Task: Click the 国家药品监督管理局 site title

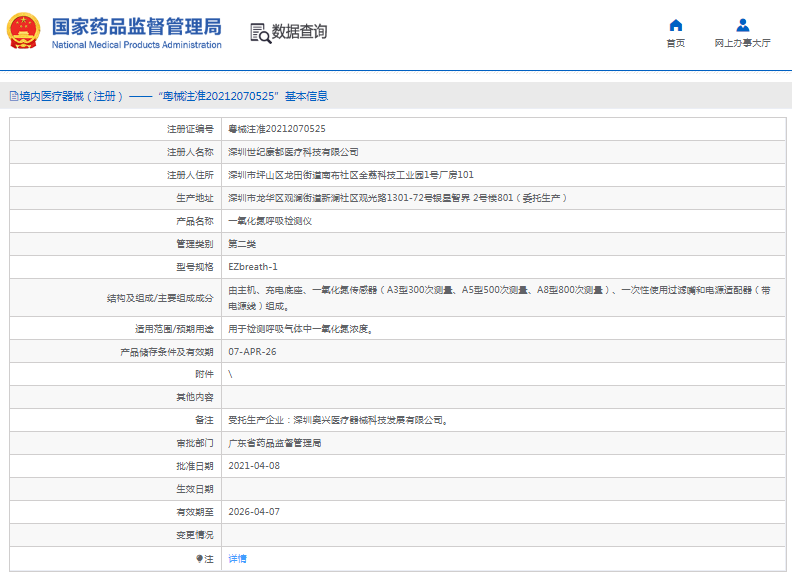Action: 135,26
